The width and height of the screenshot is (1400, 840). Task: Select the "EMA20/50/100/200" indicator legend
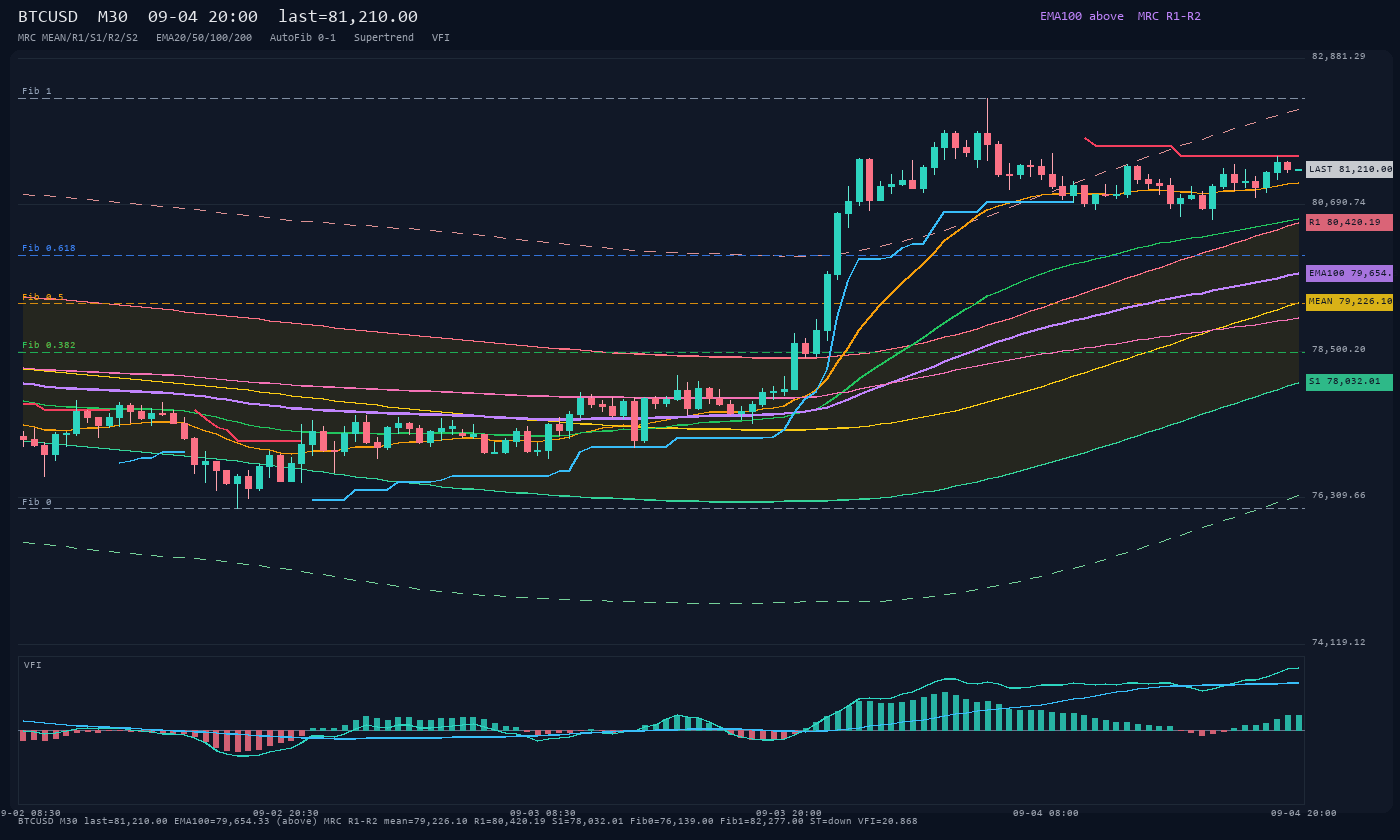[204, 38]
